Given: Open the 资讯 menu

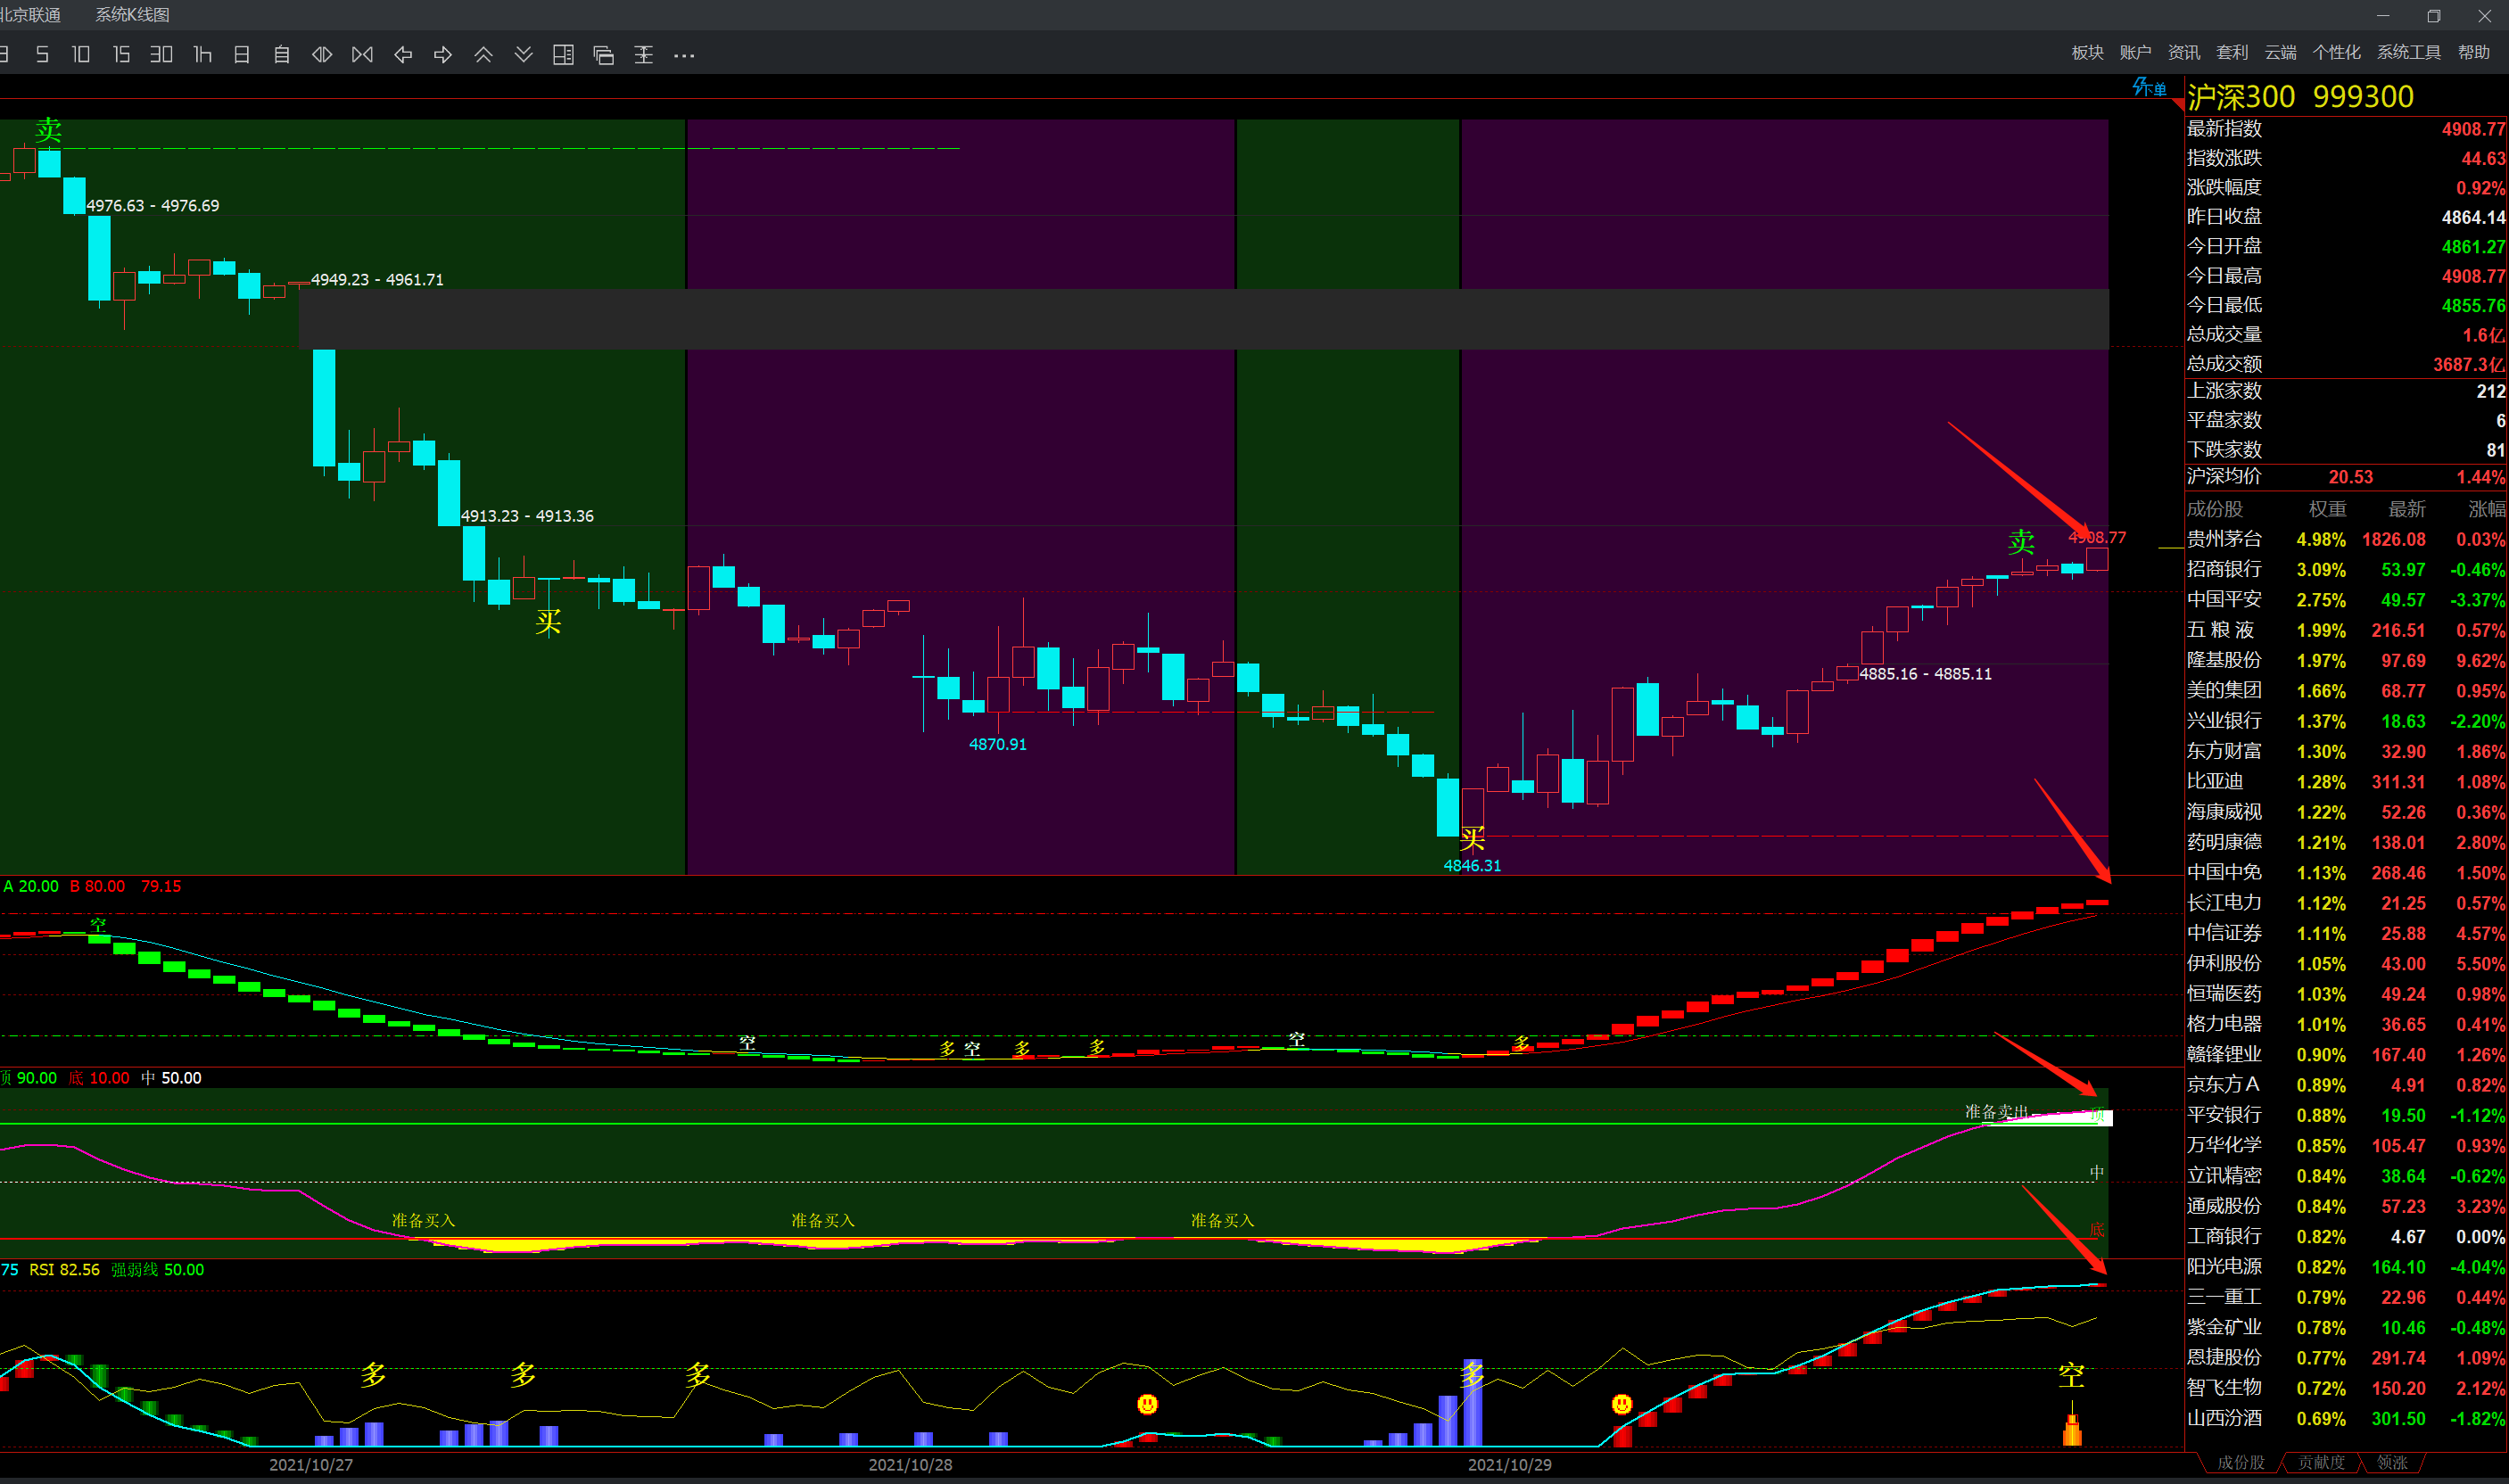Looking at the screenshot, I should pyautogui.click(x=2183, y=52).
